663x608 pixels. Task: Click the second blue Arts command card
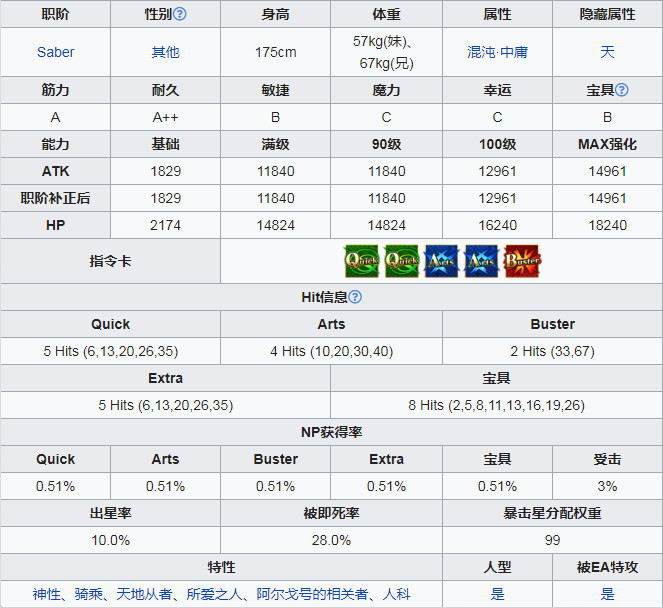pos(482,261)
